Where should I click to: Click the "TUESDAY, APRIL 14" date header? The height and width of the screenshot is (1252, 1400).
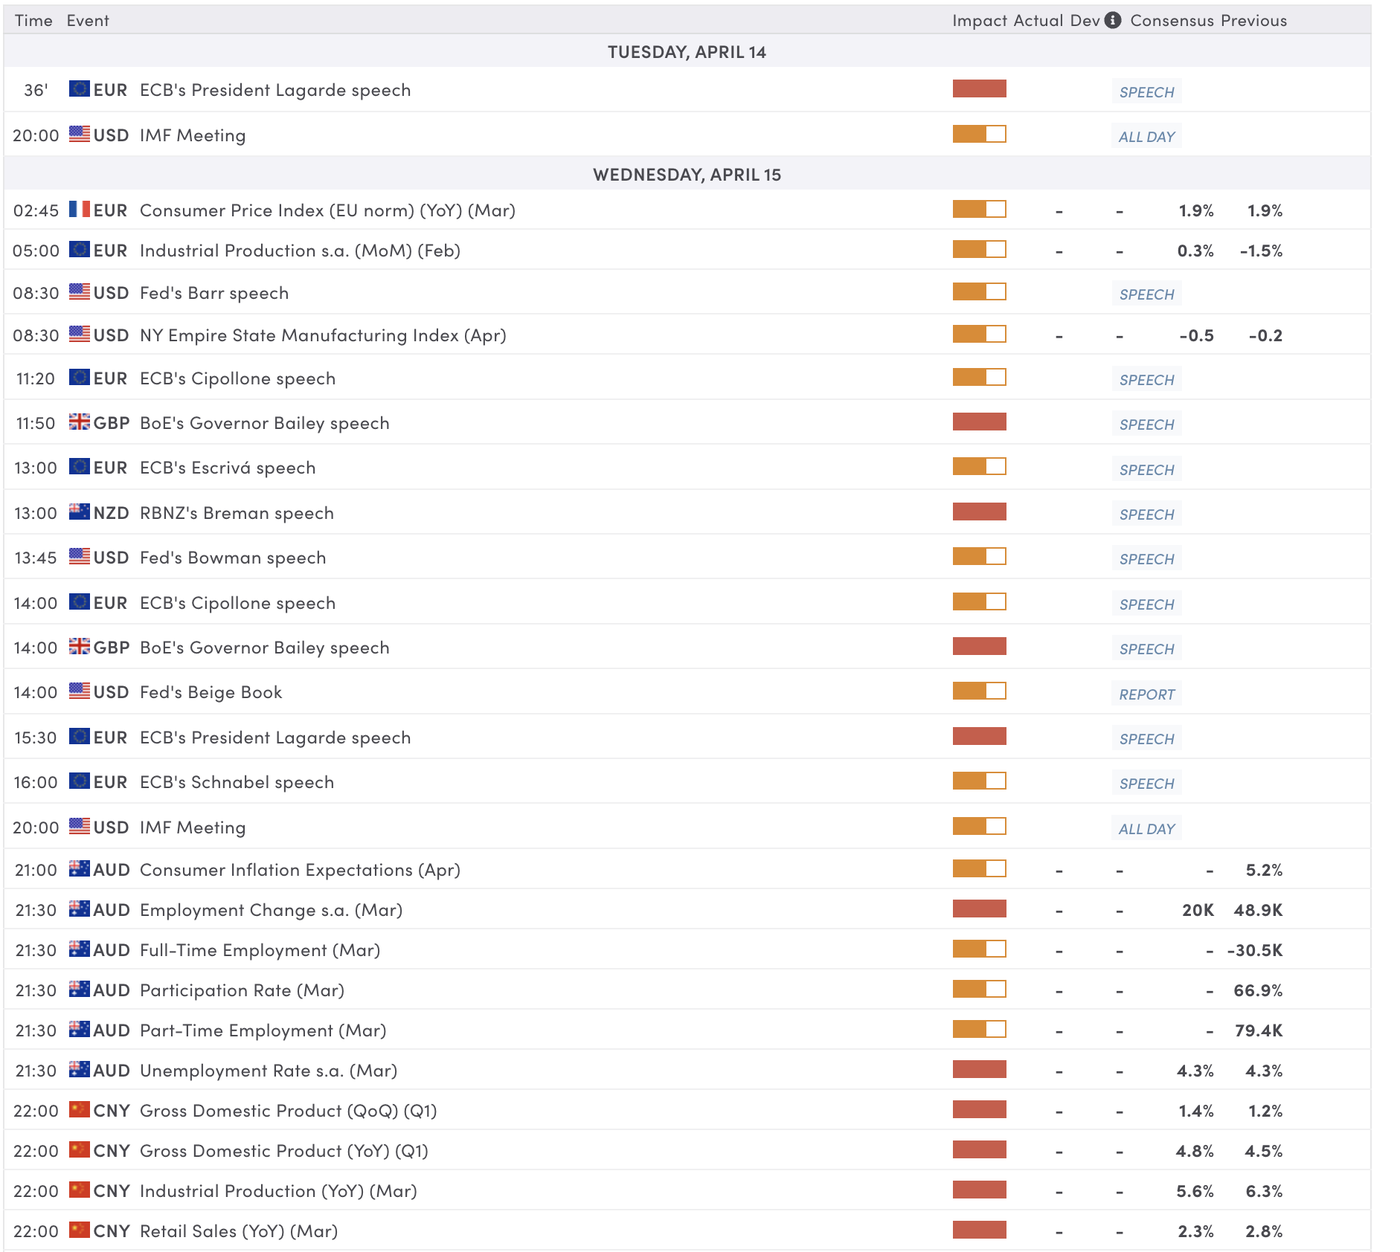pyautogui.click(x=687, y=52)
